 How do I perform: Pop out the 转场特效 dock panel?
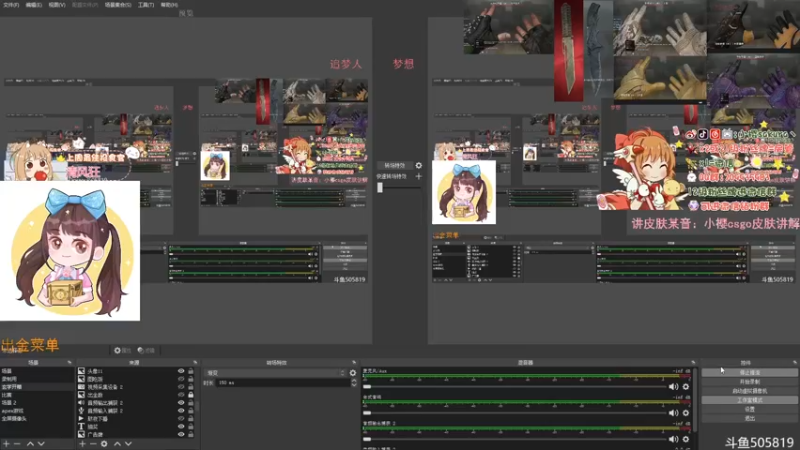click(354, 362)
